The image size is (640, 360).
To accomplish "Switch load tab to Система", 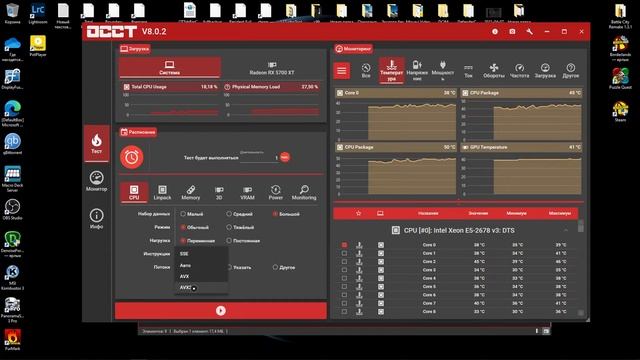I will click(169, 67).
